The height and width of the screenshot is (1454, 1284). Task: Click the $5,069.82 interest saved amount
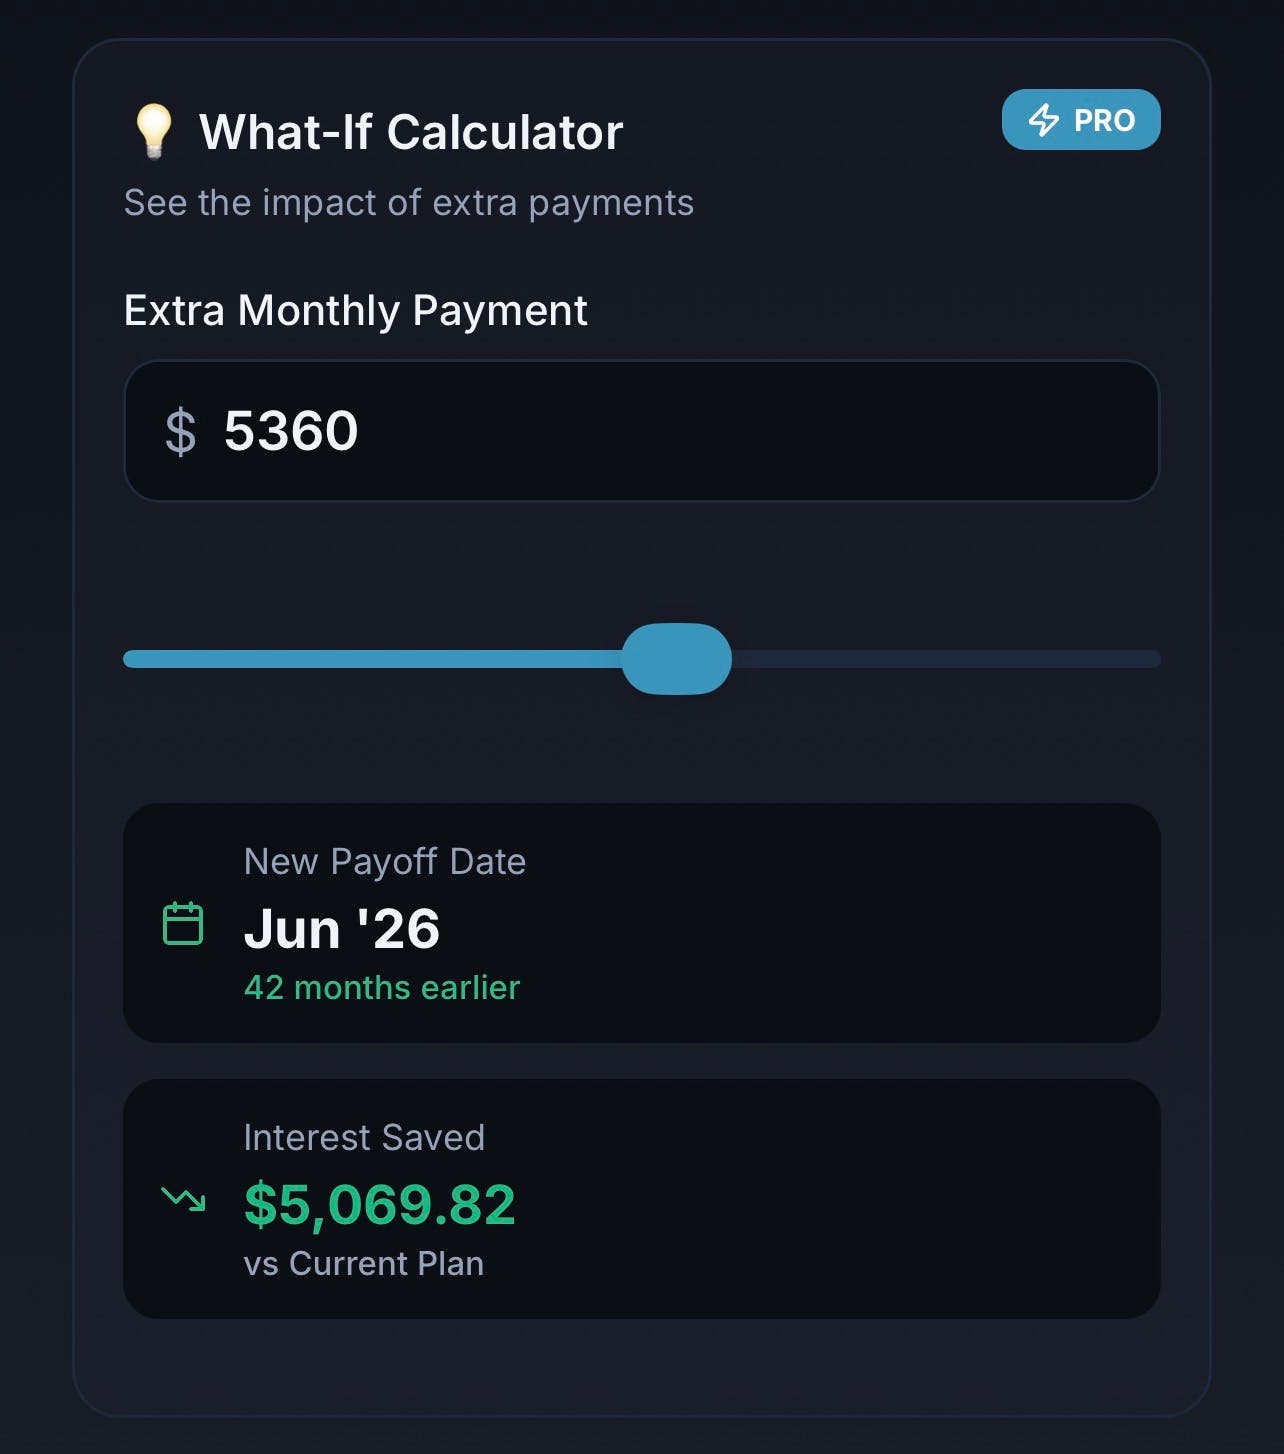pos(380,1204)
